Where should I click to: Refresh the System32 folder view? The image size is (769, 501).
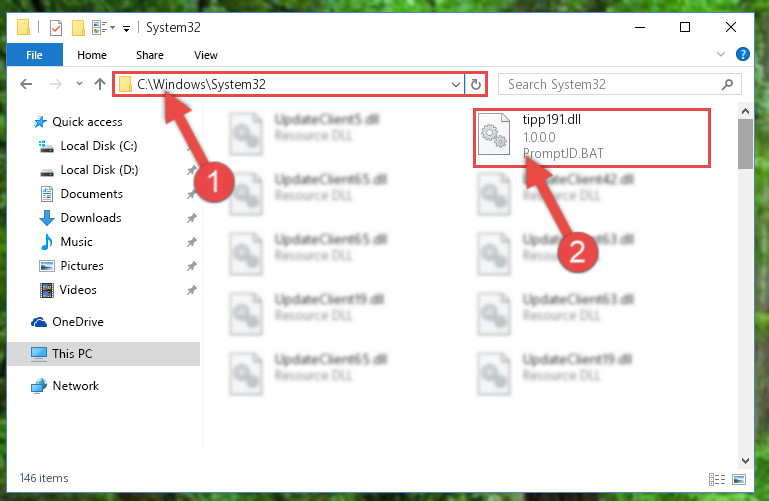pos(475,84)
